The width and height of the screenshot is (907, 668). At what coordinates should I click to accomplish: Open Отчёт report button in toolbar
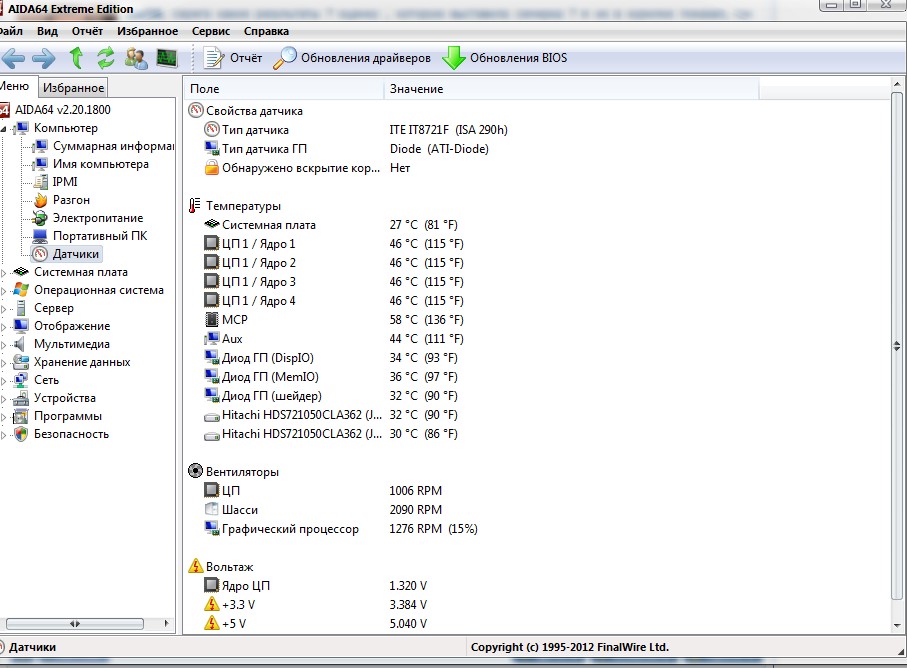tap(233, 58)
